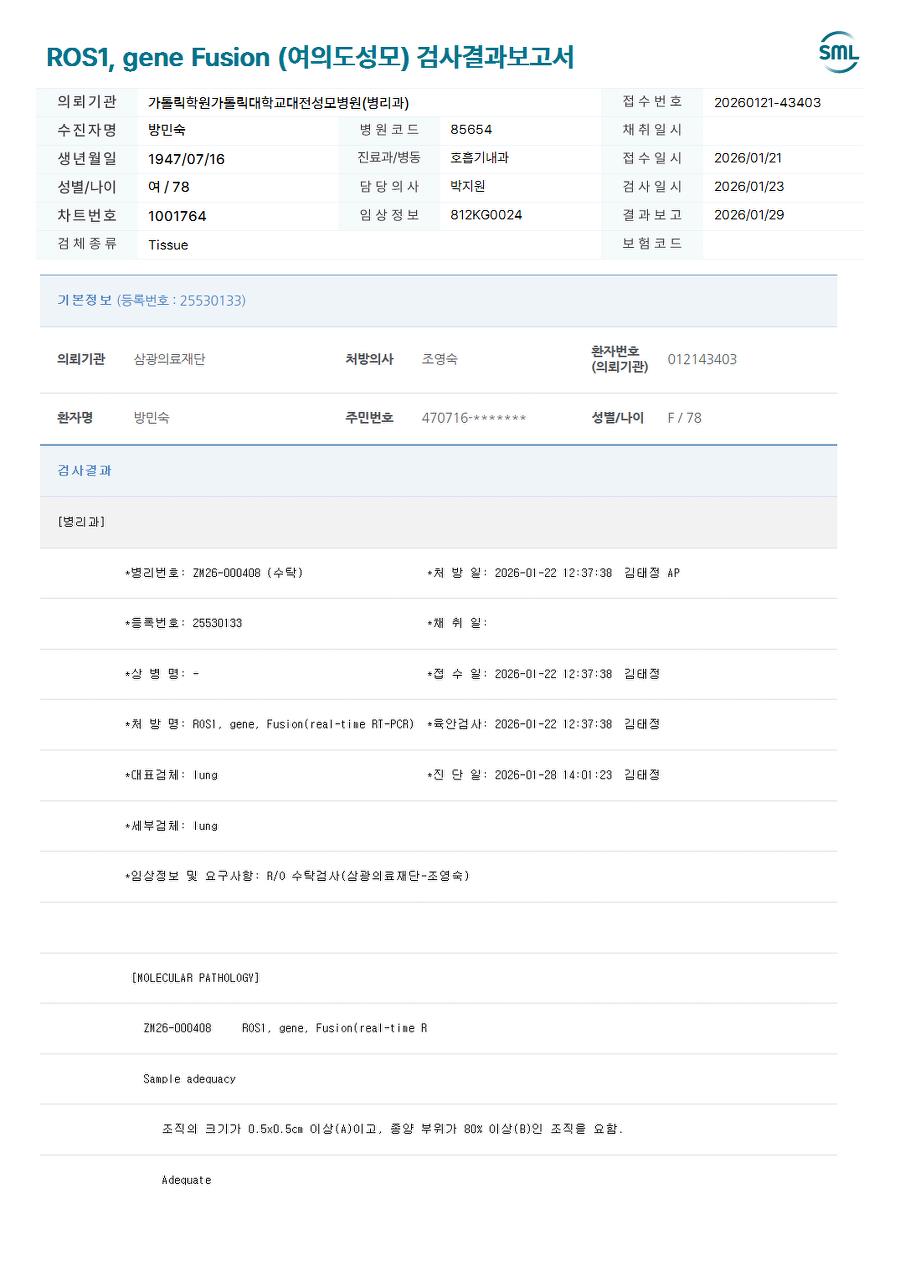
Task: Click the 처방의사 value 조영숙
Action: pyautogui.click(x=440, y=359)
